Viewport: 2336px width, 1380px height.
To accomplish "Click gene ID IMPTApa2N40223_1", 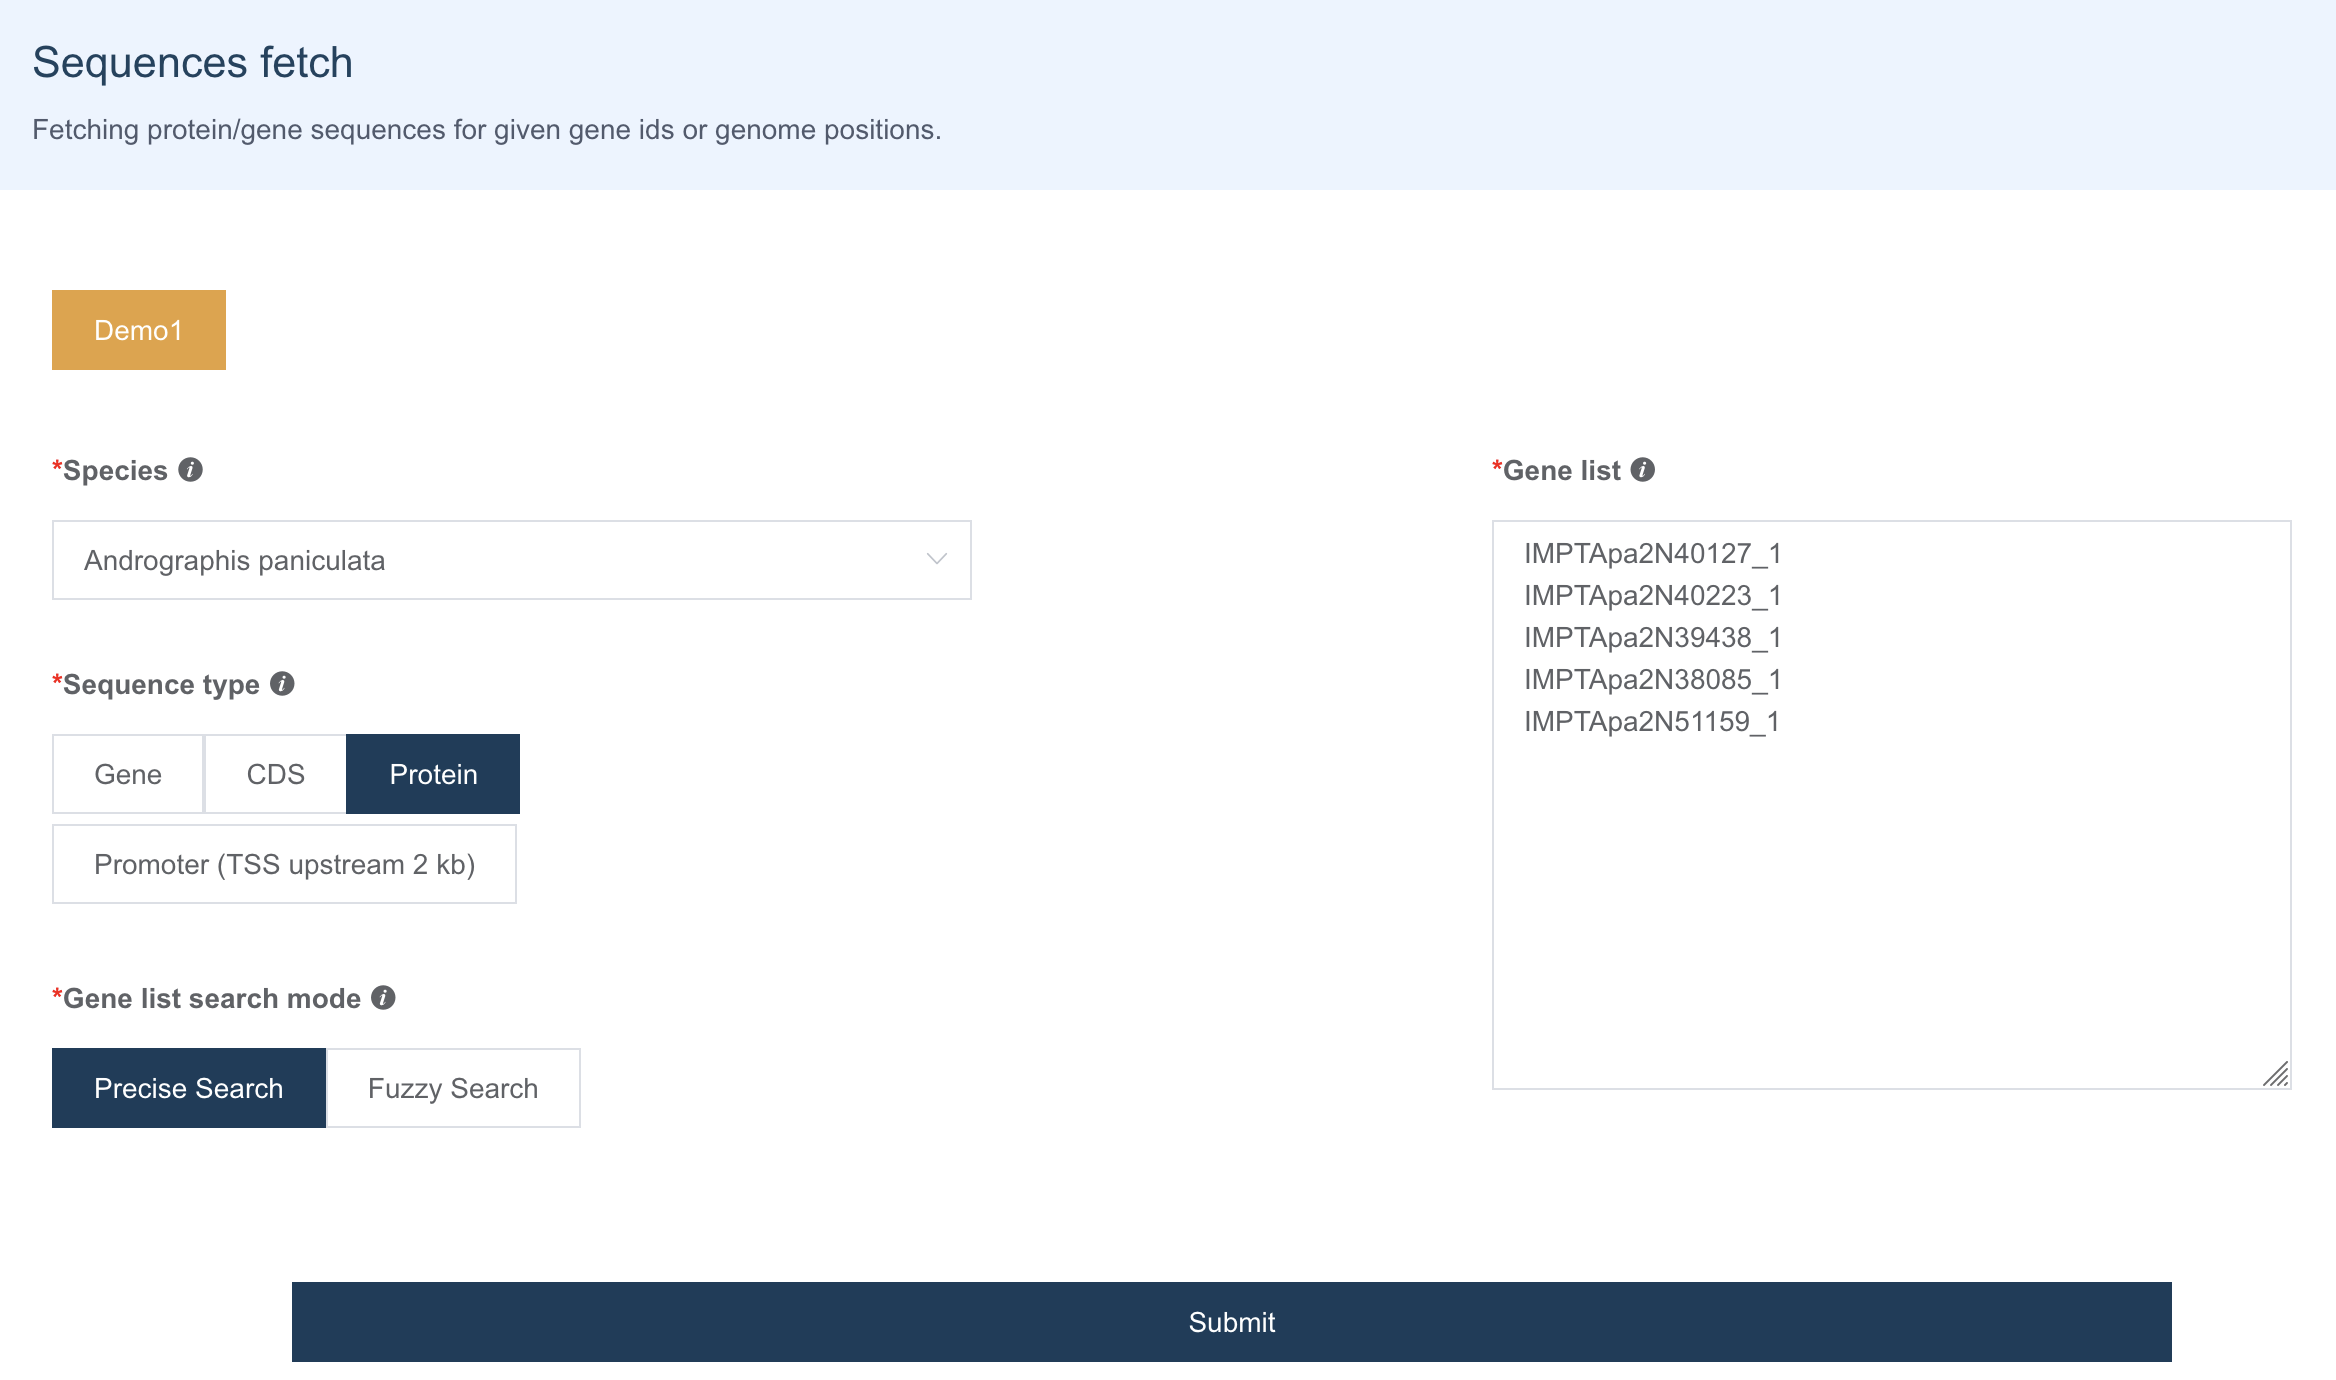I will coord(1653,596).
